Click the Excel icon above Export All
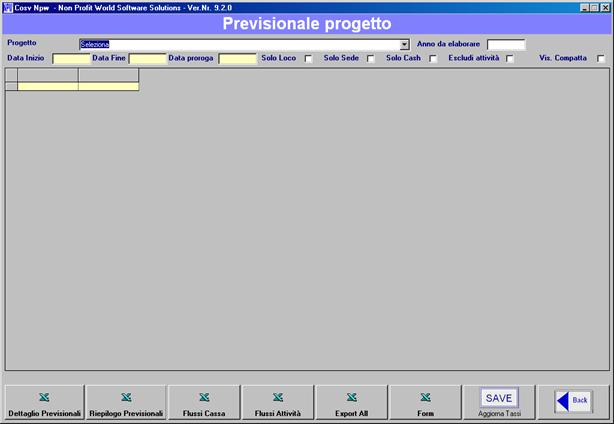This screenshot has width=614, height=424. coord(352,397)
